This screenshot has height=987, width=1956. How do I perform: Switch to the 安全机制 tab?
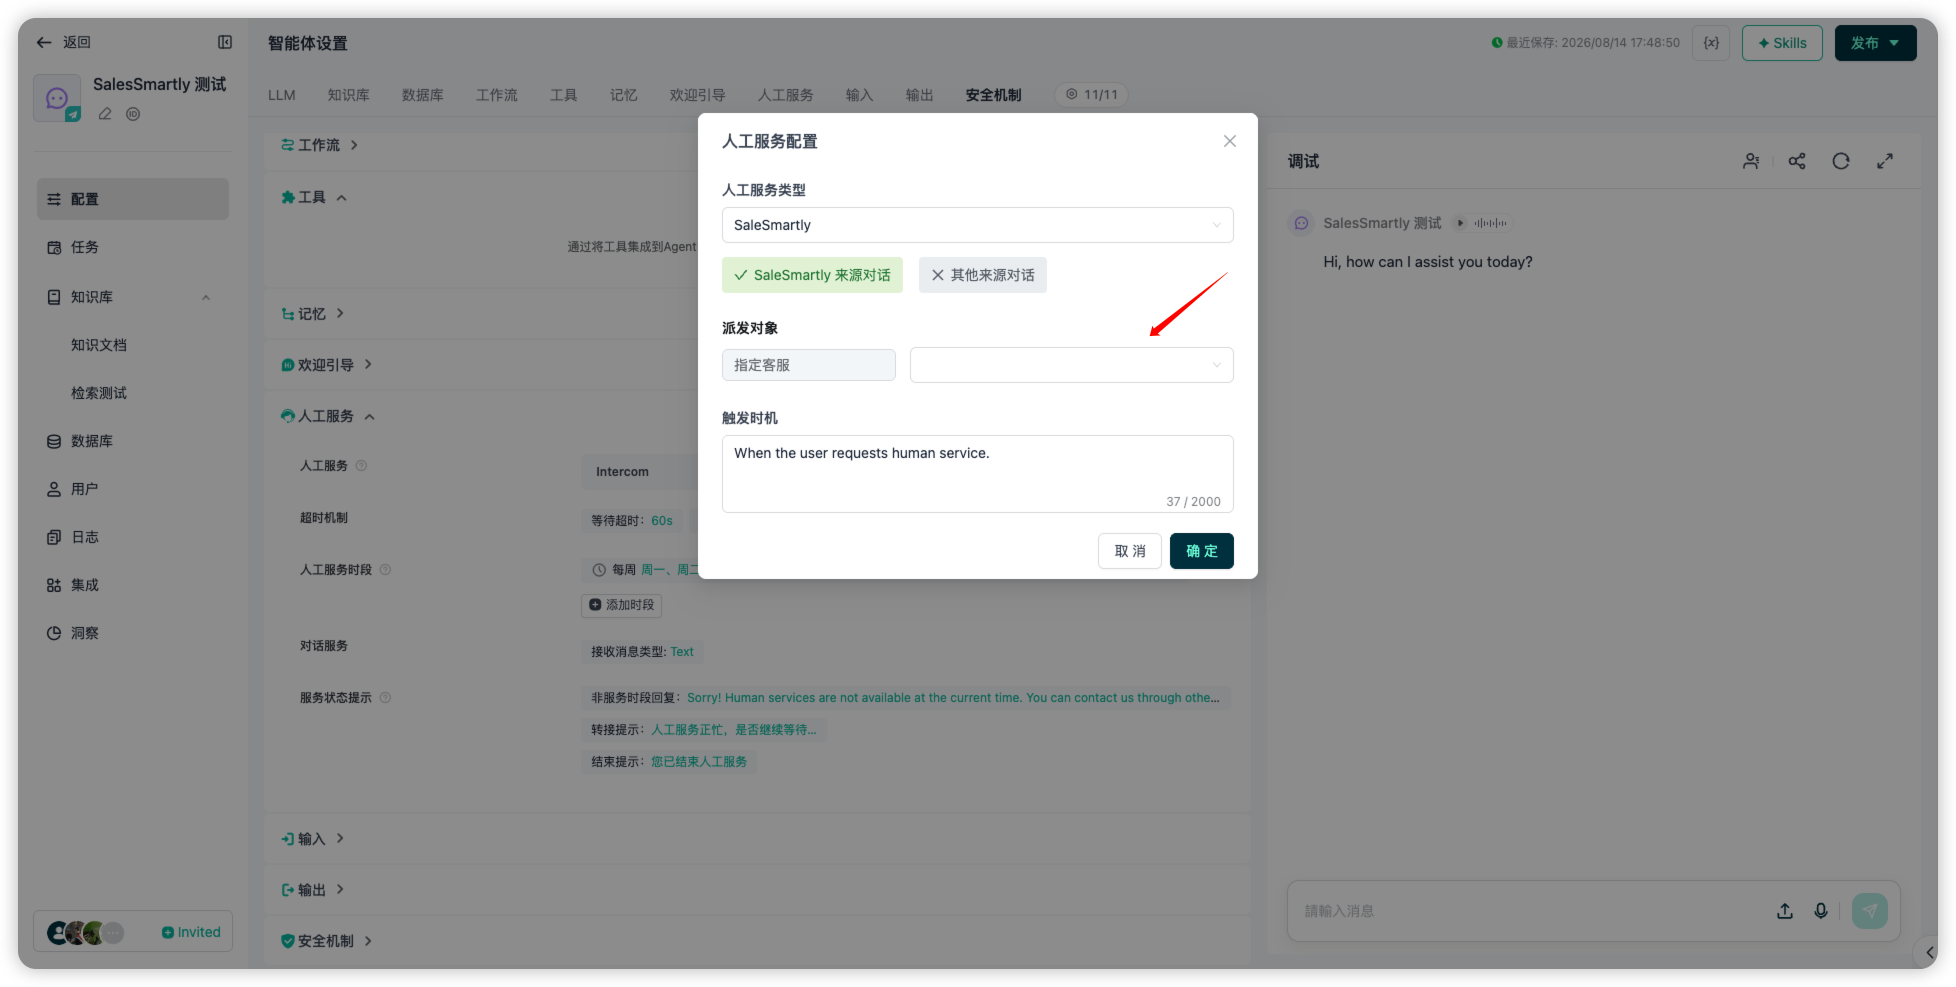(994, 95)
